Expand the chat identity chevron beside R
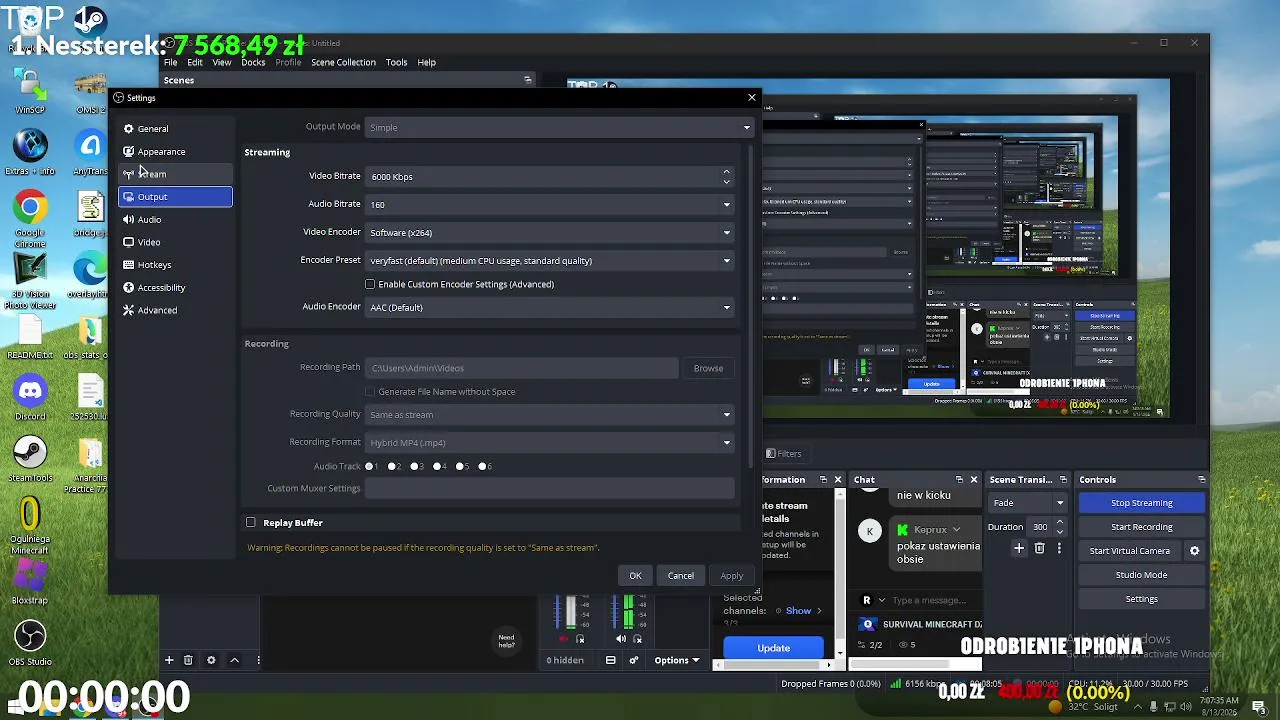Screen dimensions: 1280x720 point(881,600)
